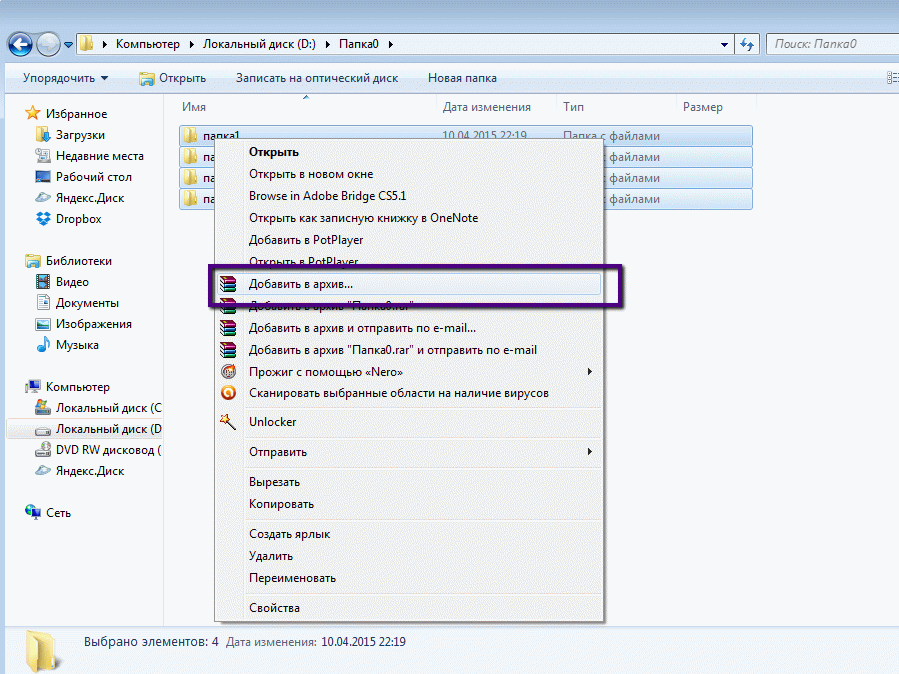Click WinRAR icon beside Папка0.rar e-mail entry
Viewport: 899px width, 674px height.
228,350
